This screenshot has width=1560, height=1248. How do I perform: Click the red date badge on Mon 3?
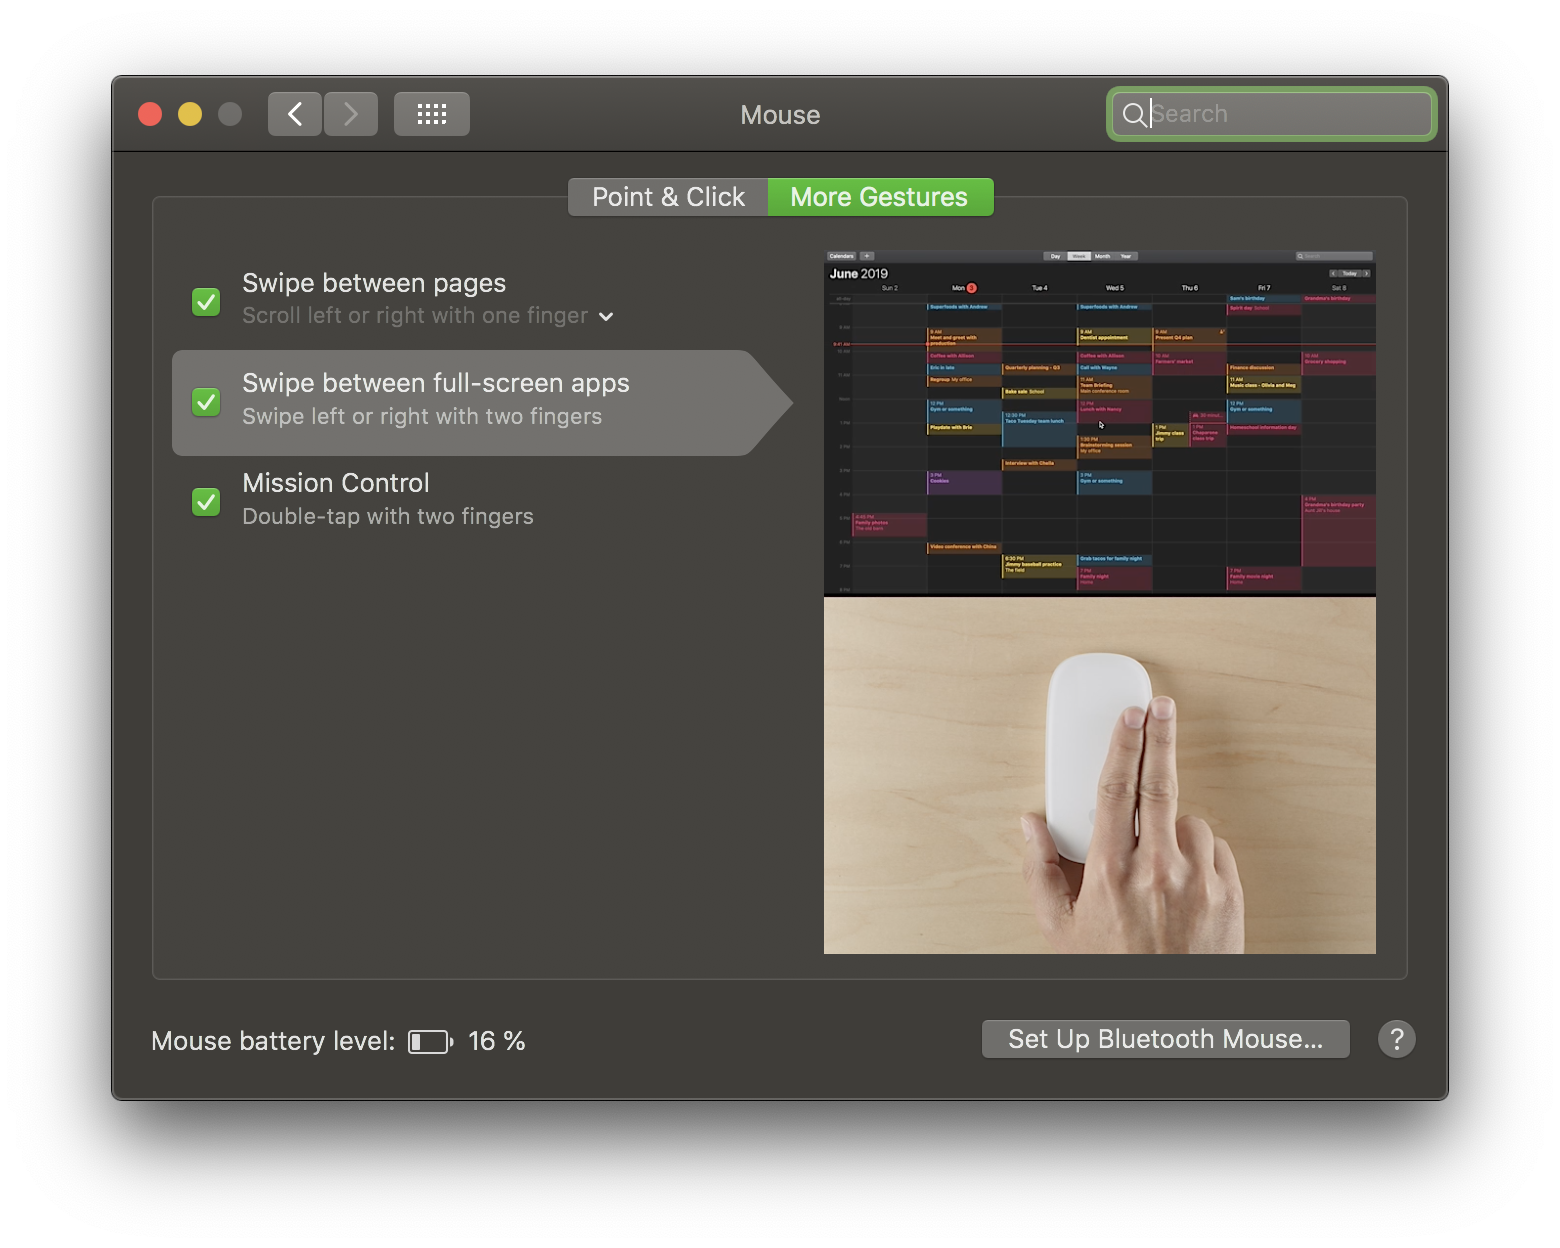[970, 288]
